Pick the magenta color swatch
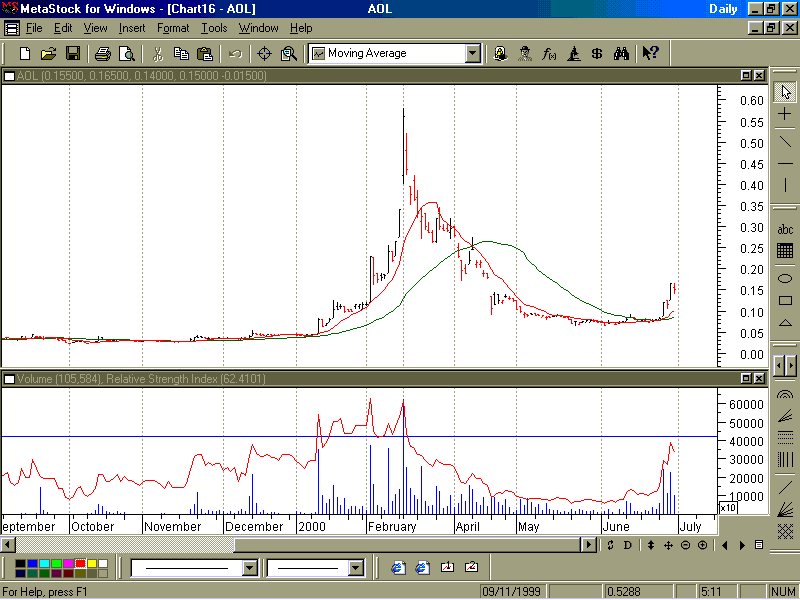 [x=68, y=563]
